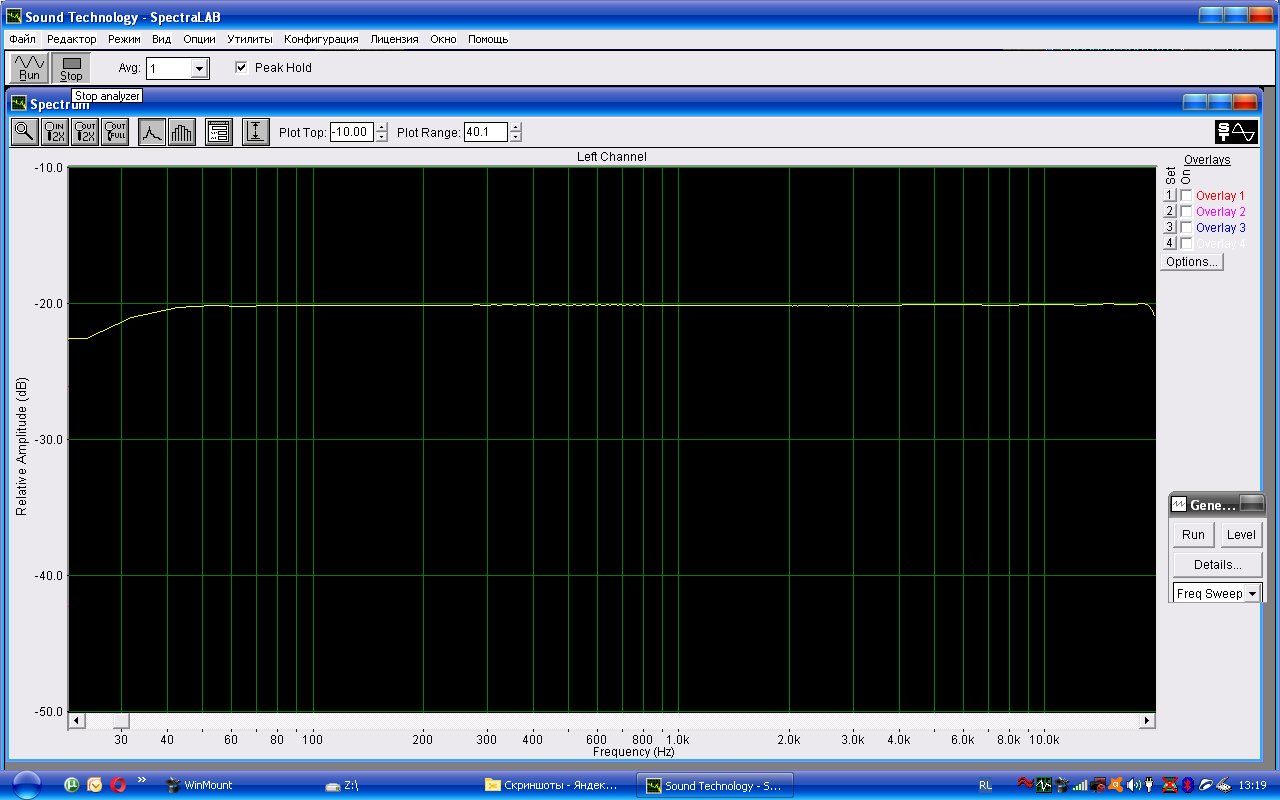
Task: Open the Вид menu
Action: (x=161, y=39)
